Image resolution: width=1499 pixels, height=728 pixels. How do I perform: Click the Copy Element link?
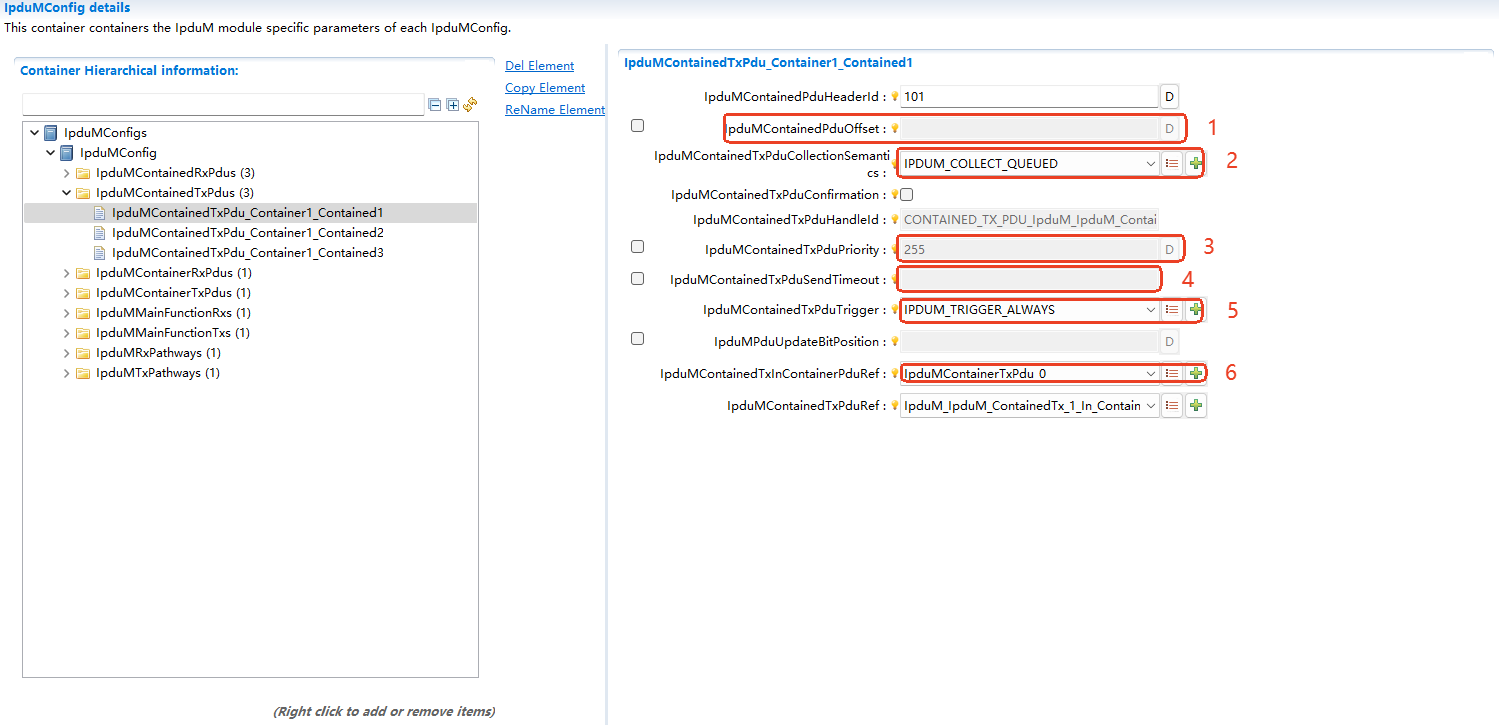(544, 87)
